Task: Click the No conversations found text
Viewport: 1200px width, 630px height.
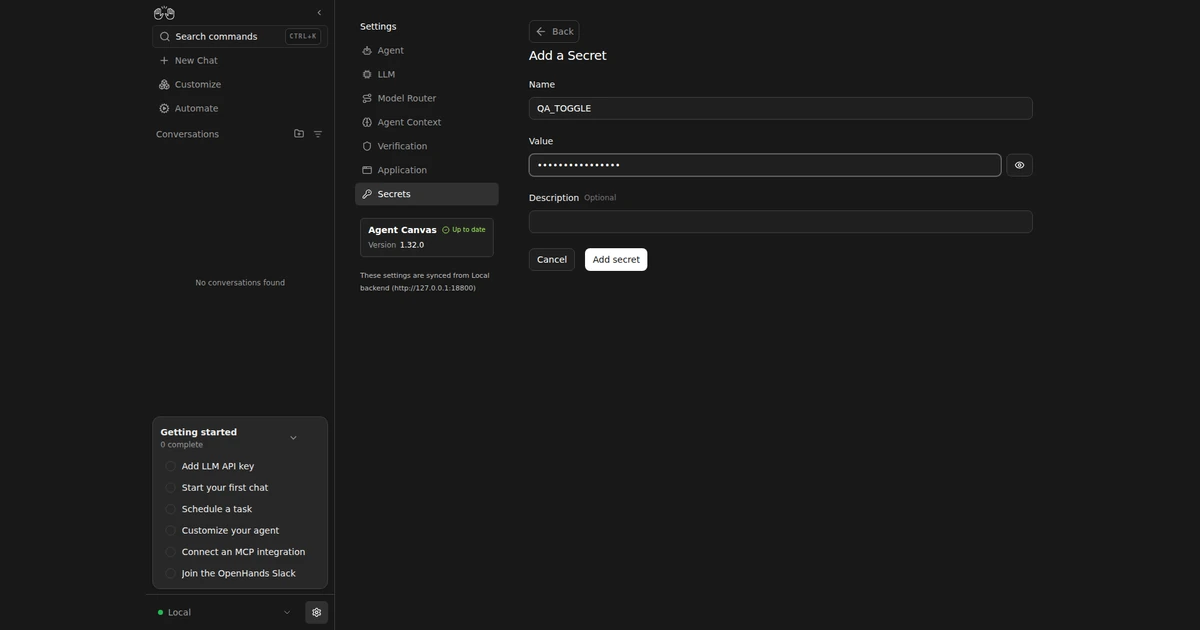Action: coord(240,283)
